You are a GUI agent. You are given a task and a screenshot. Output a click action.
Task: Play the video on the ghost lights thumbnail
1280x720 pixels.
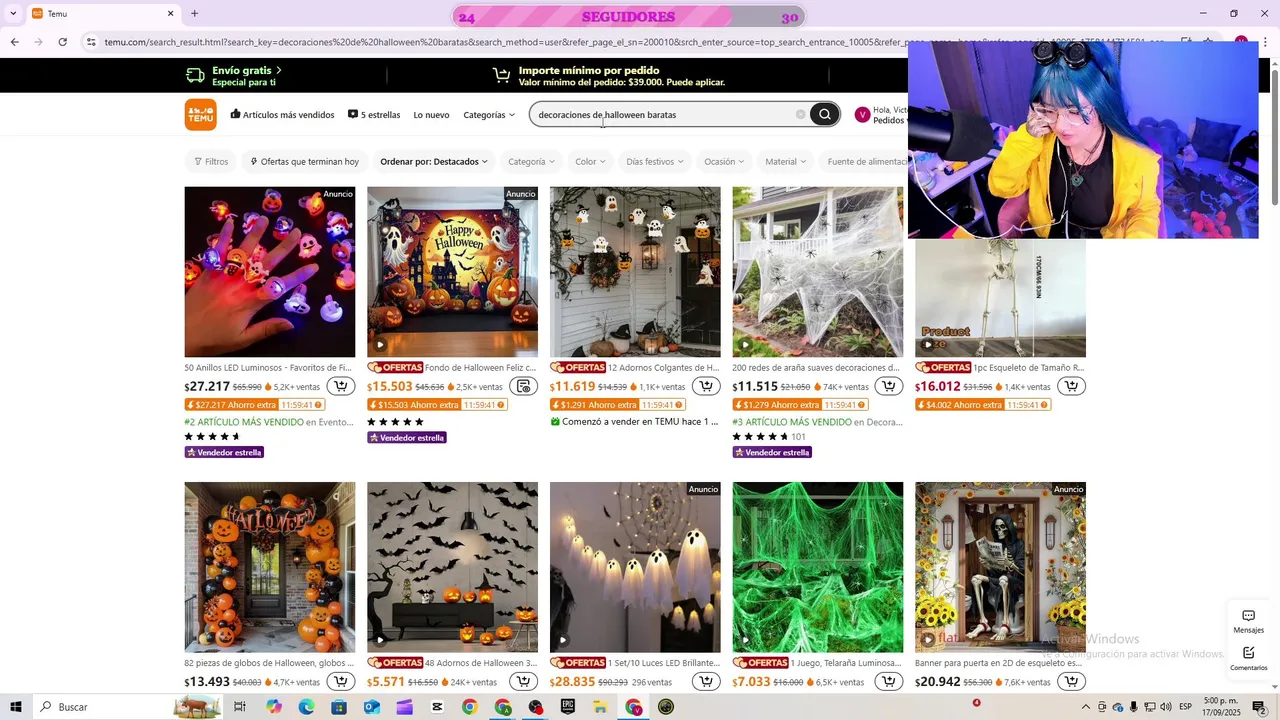tap(562, 640)
